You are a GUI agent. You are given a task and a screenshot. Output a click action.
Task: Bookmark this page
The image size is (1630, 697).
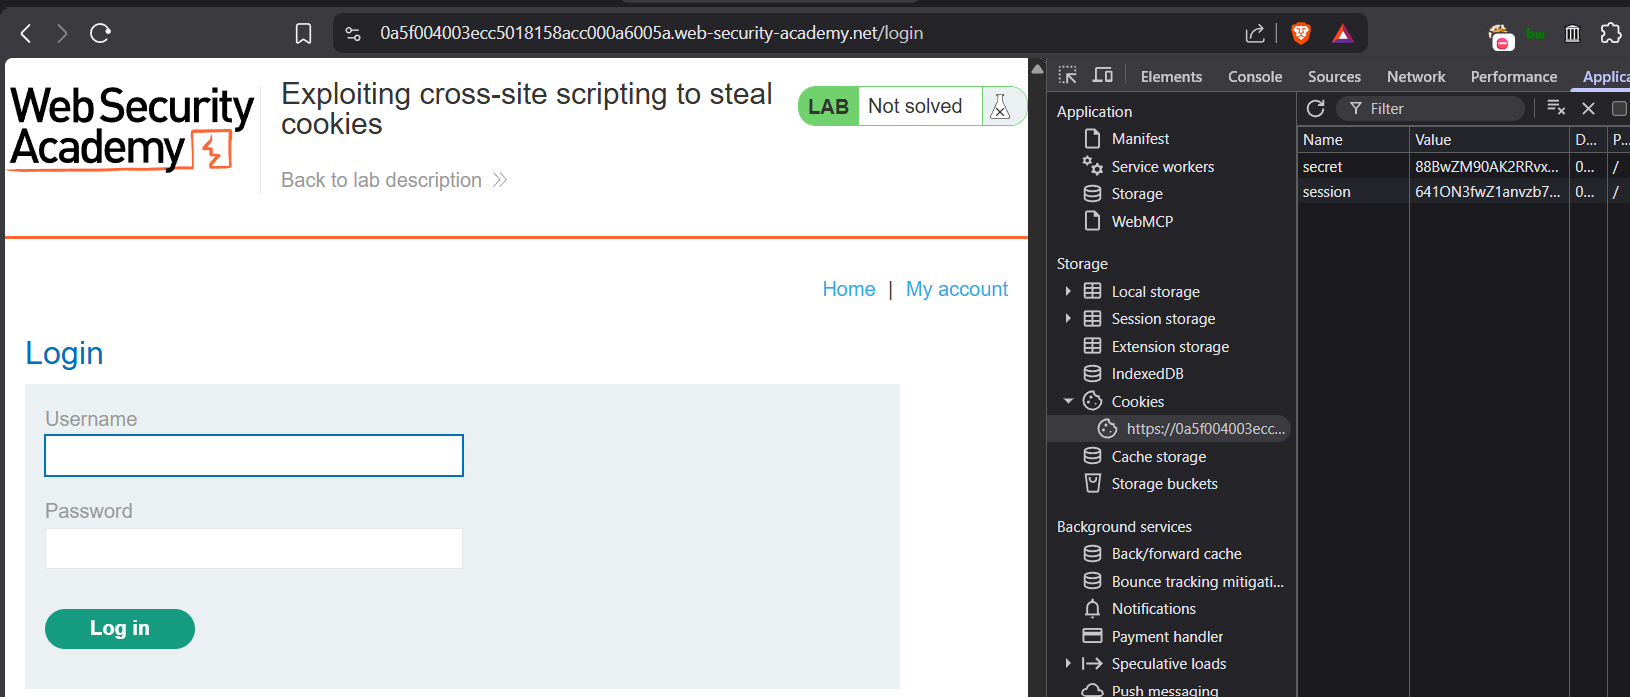[304, 34]
